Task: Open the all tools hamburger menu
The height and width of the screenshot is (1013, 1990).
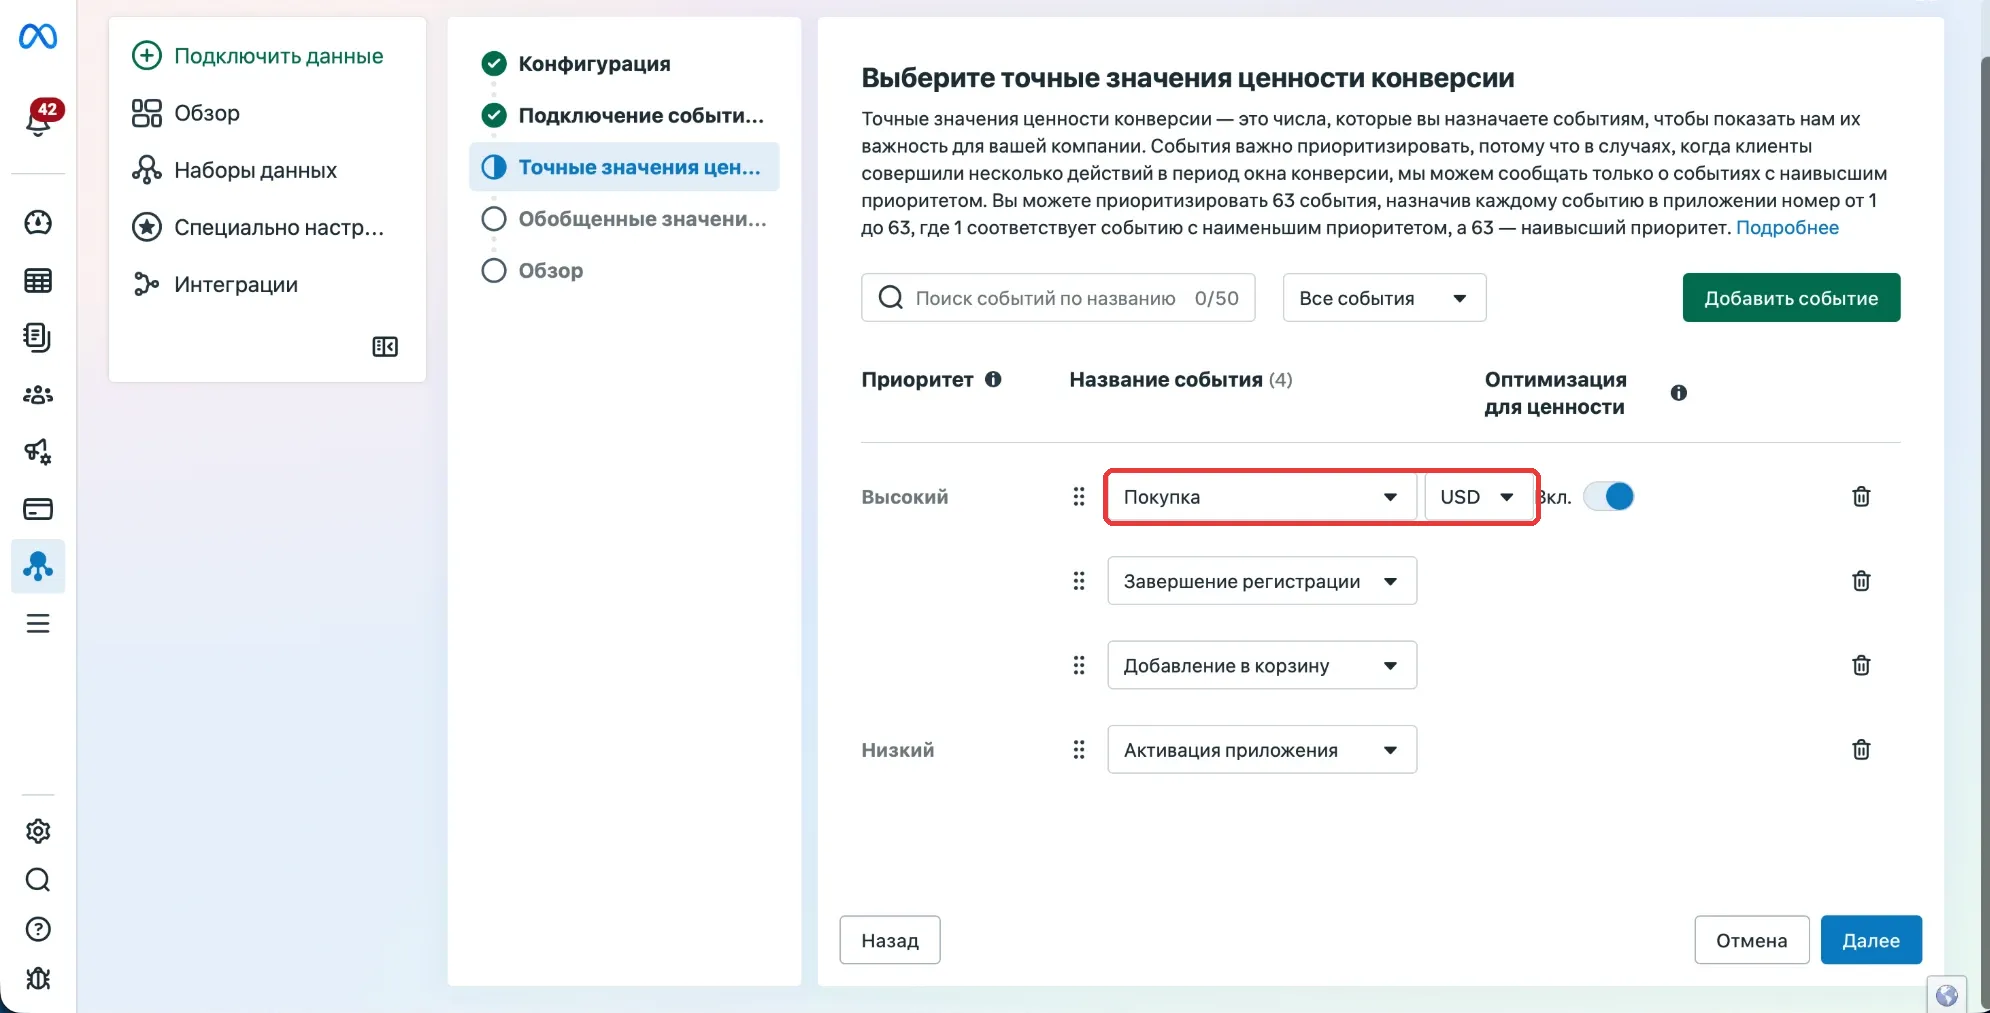Action: 38,624
